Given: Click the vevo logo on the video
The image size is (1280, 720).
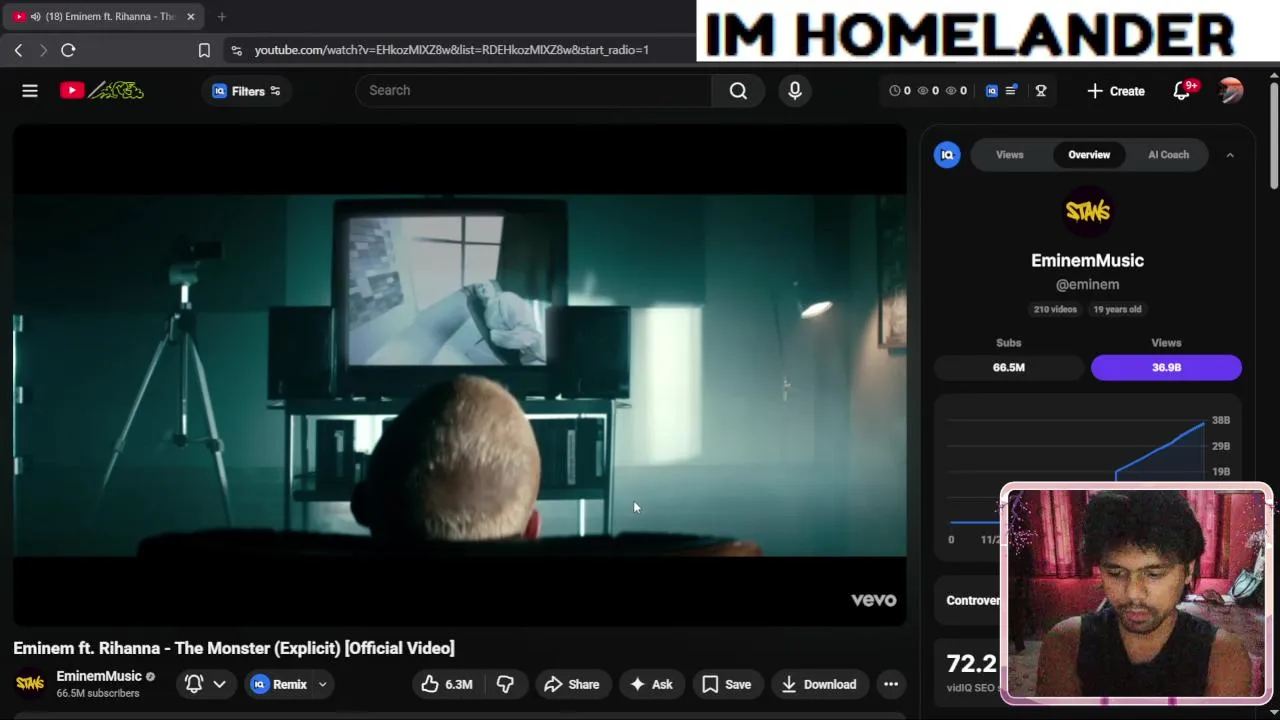Looking at the screenshot, I should coord(874,600).
